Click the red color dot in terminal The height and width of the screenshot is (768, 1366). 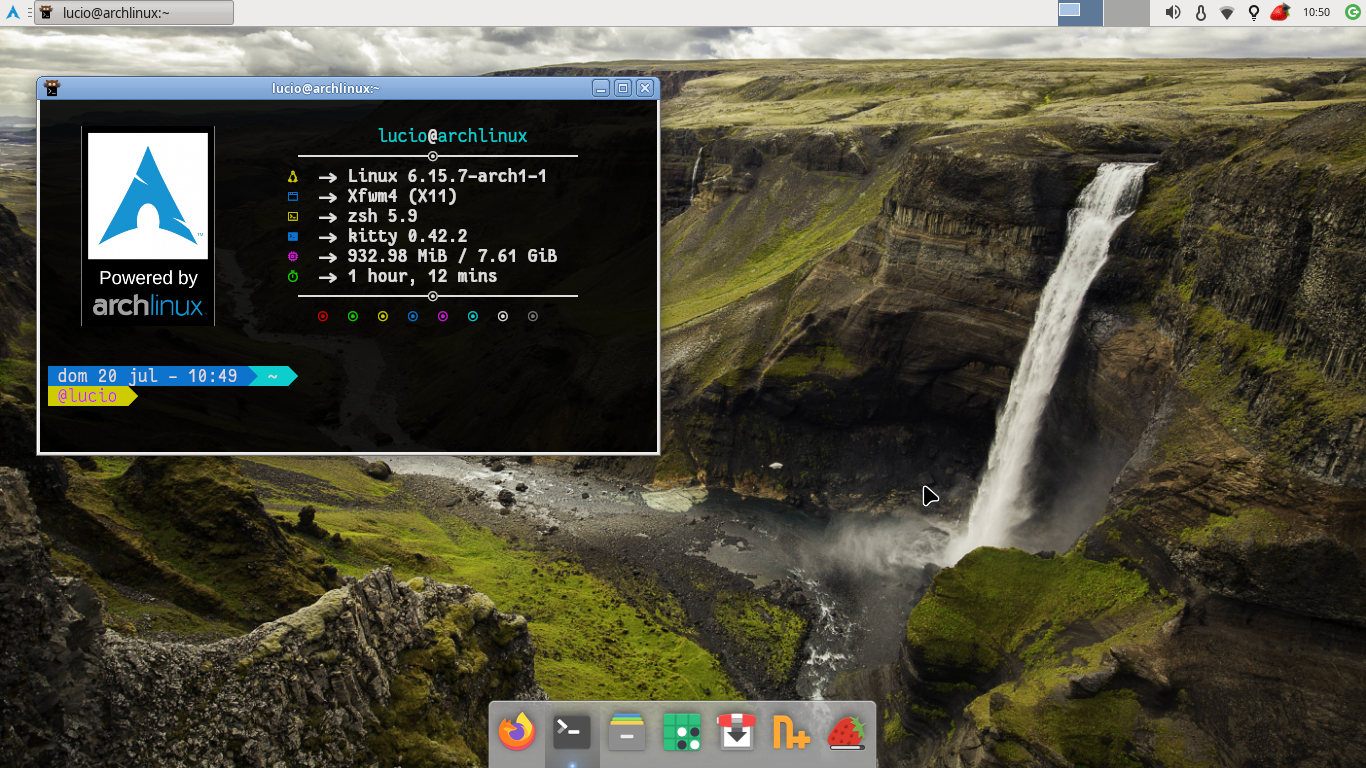(x=323, y=316)
